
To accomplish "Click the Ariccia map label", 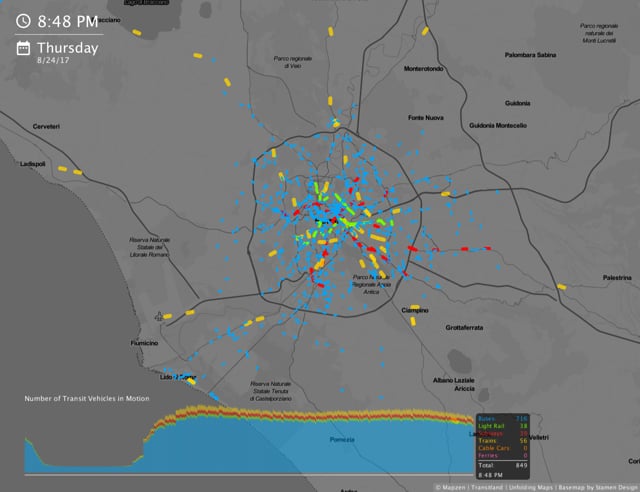I will coord(464,388).
